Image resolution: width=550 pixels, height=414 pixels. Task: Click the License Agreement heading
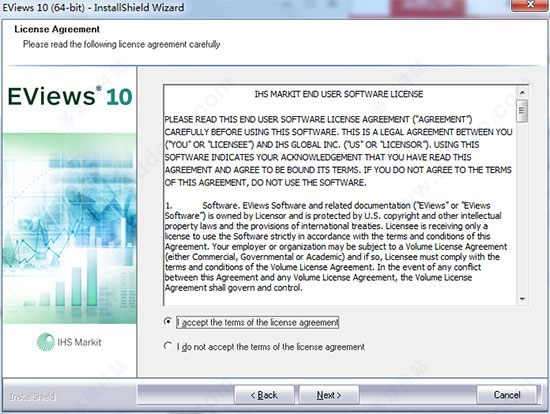[57, 29]
